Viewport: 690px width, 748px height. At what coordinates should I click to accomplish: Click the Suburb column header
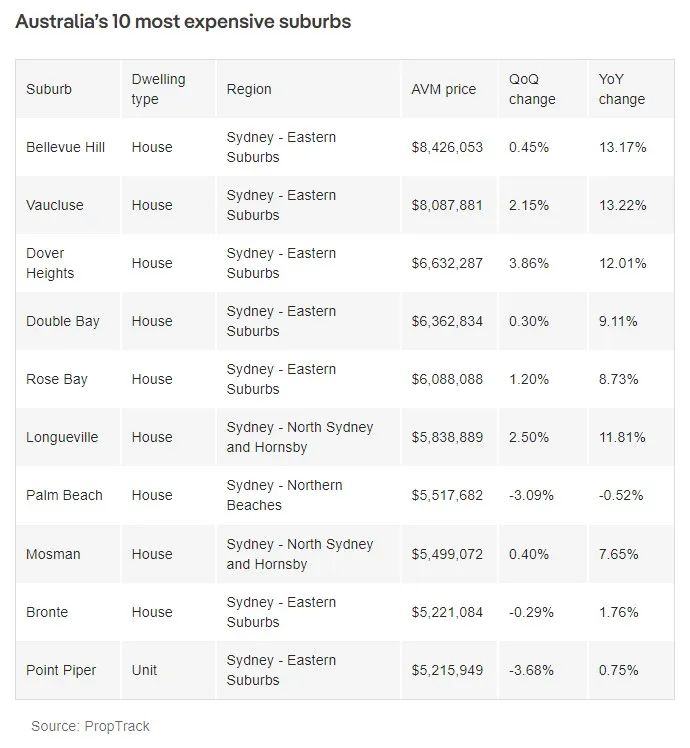tap(49, 89)
